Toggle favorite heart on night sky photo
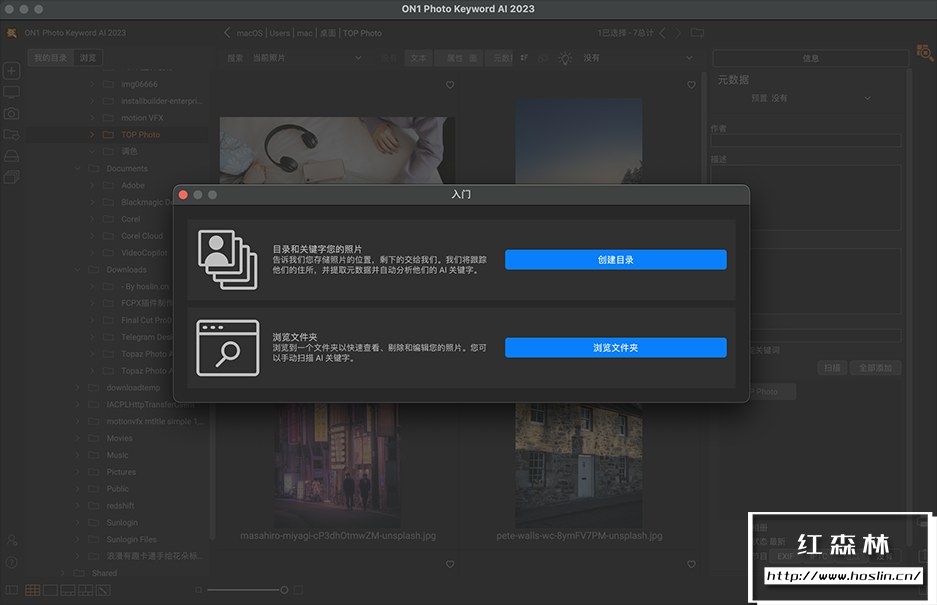 [691, 85]
